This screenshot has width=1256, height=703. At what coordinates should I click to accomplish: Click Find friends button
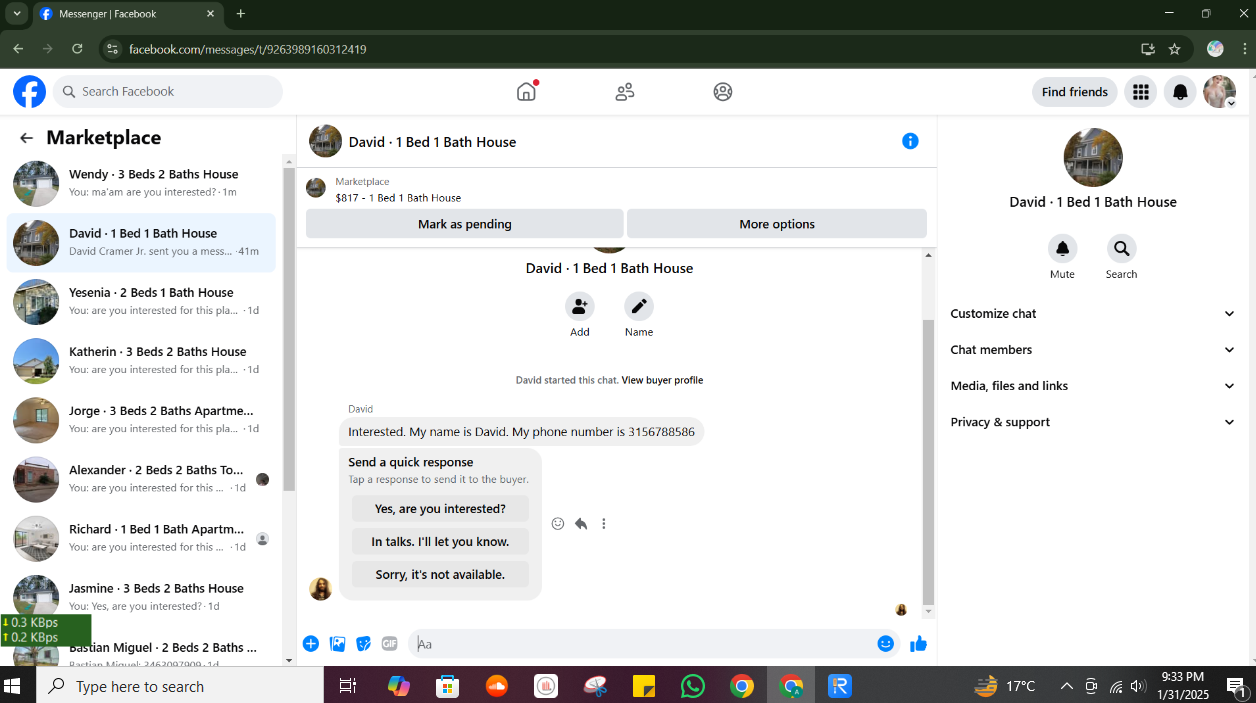1075,92
